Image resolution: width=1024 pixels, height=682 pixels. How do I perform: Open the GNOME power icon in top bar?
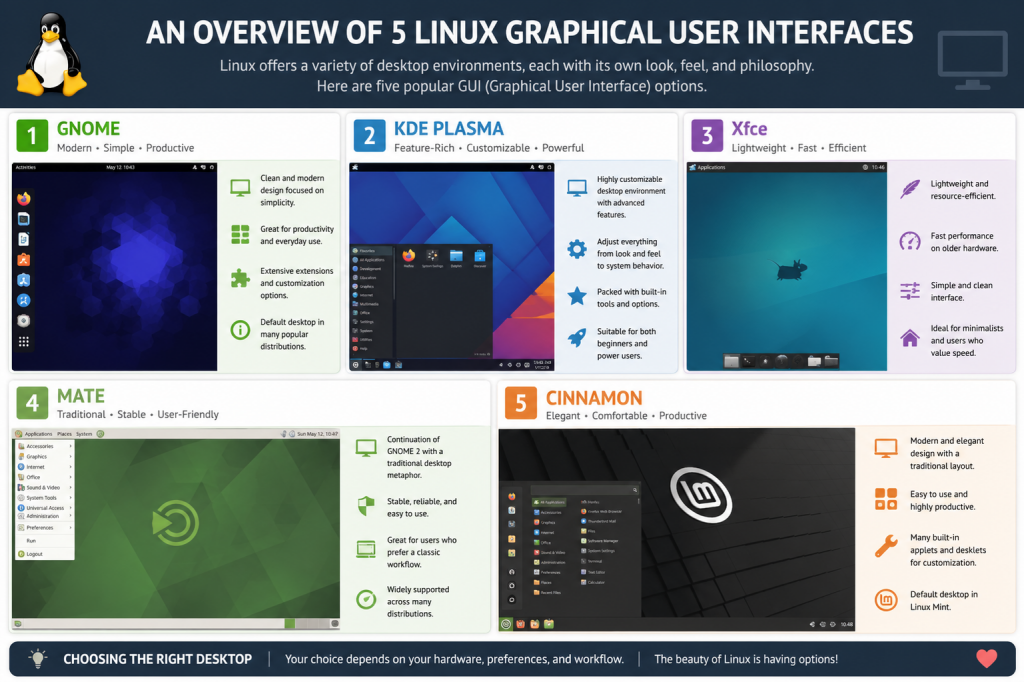pos(212,167)
